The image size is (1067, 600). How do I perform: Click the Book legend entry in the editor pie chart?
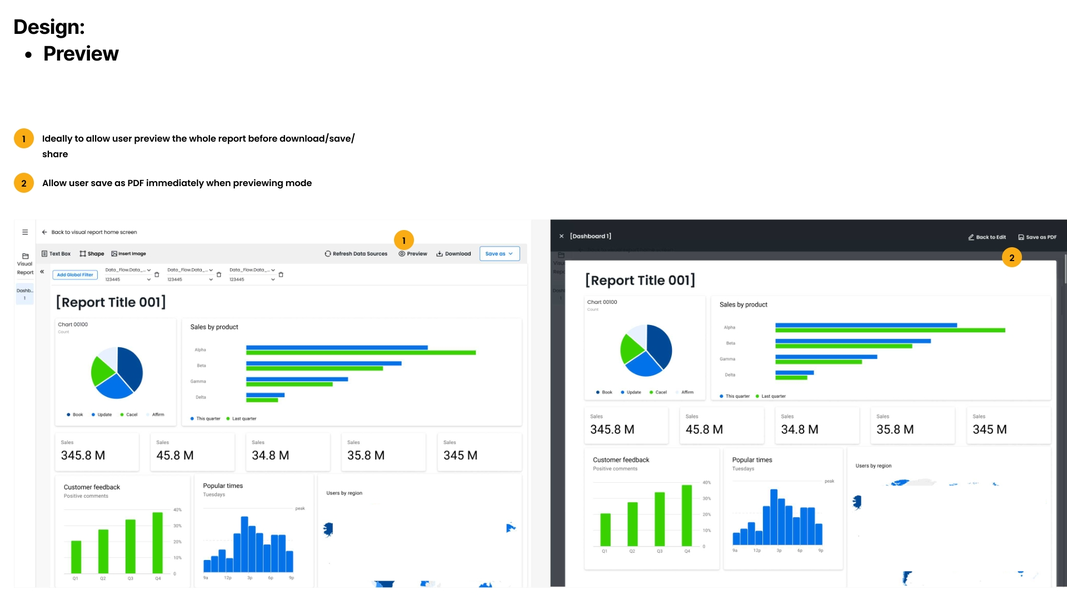point(76,414)
